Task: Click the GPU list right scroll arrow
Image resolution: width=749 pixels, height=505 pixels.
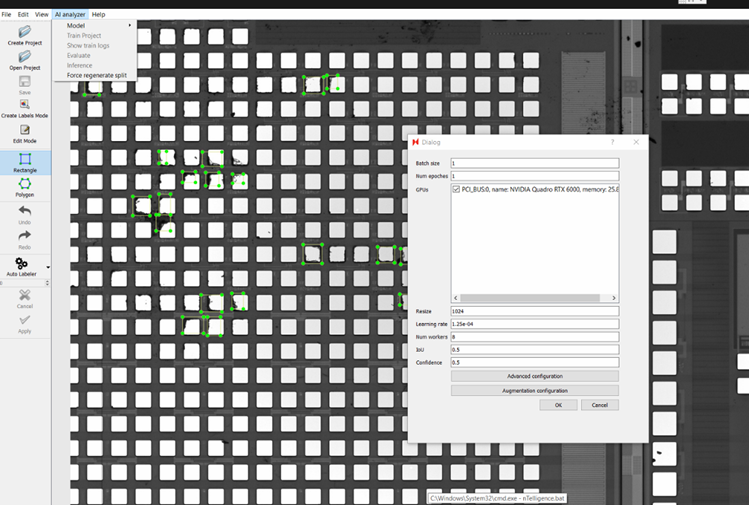Action: [x=615, y=298]
